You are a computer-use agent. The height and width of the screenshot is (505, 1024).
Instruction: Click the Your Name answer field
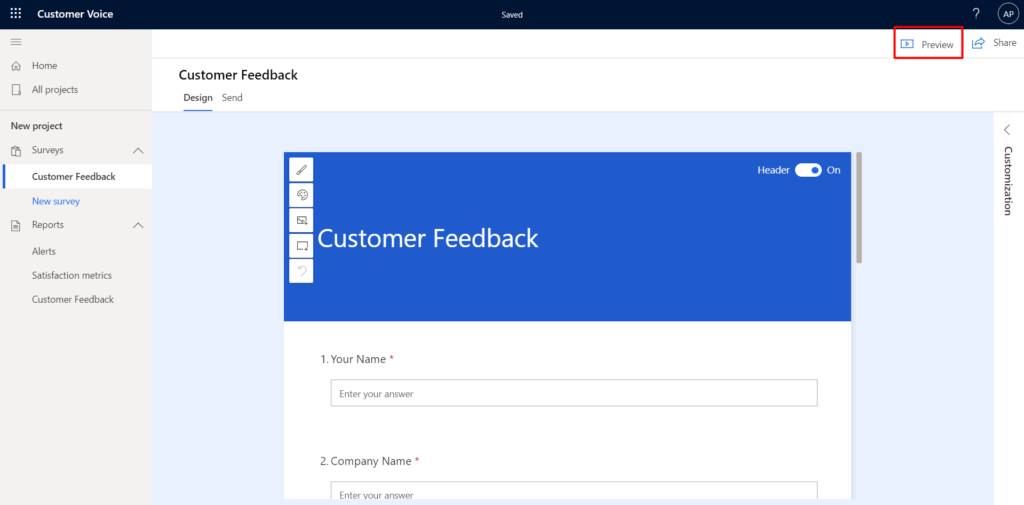coord(574,393)
